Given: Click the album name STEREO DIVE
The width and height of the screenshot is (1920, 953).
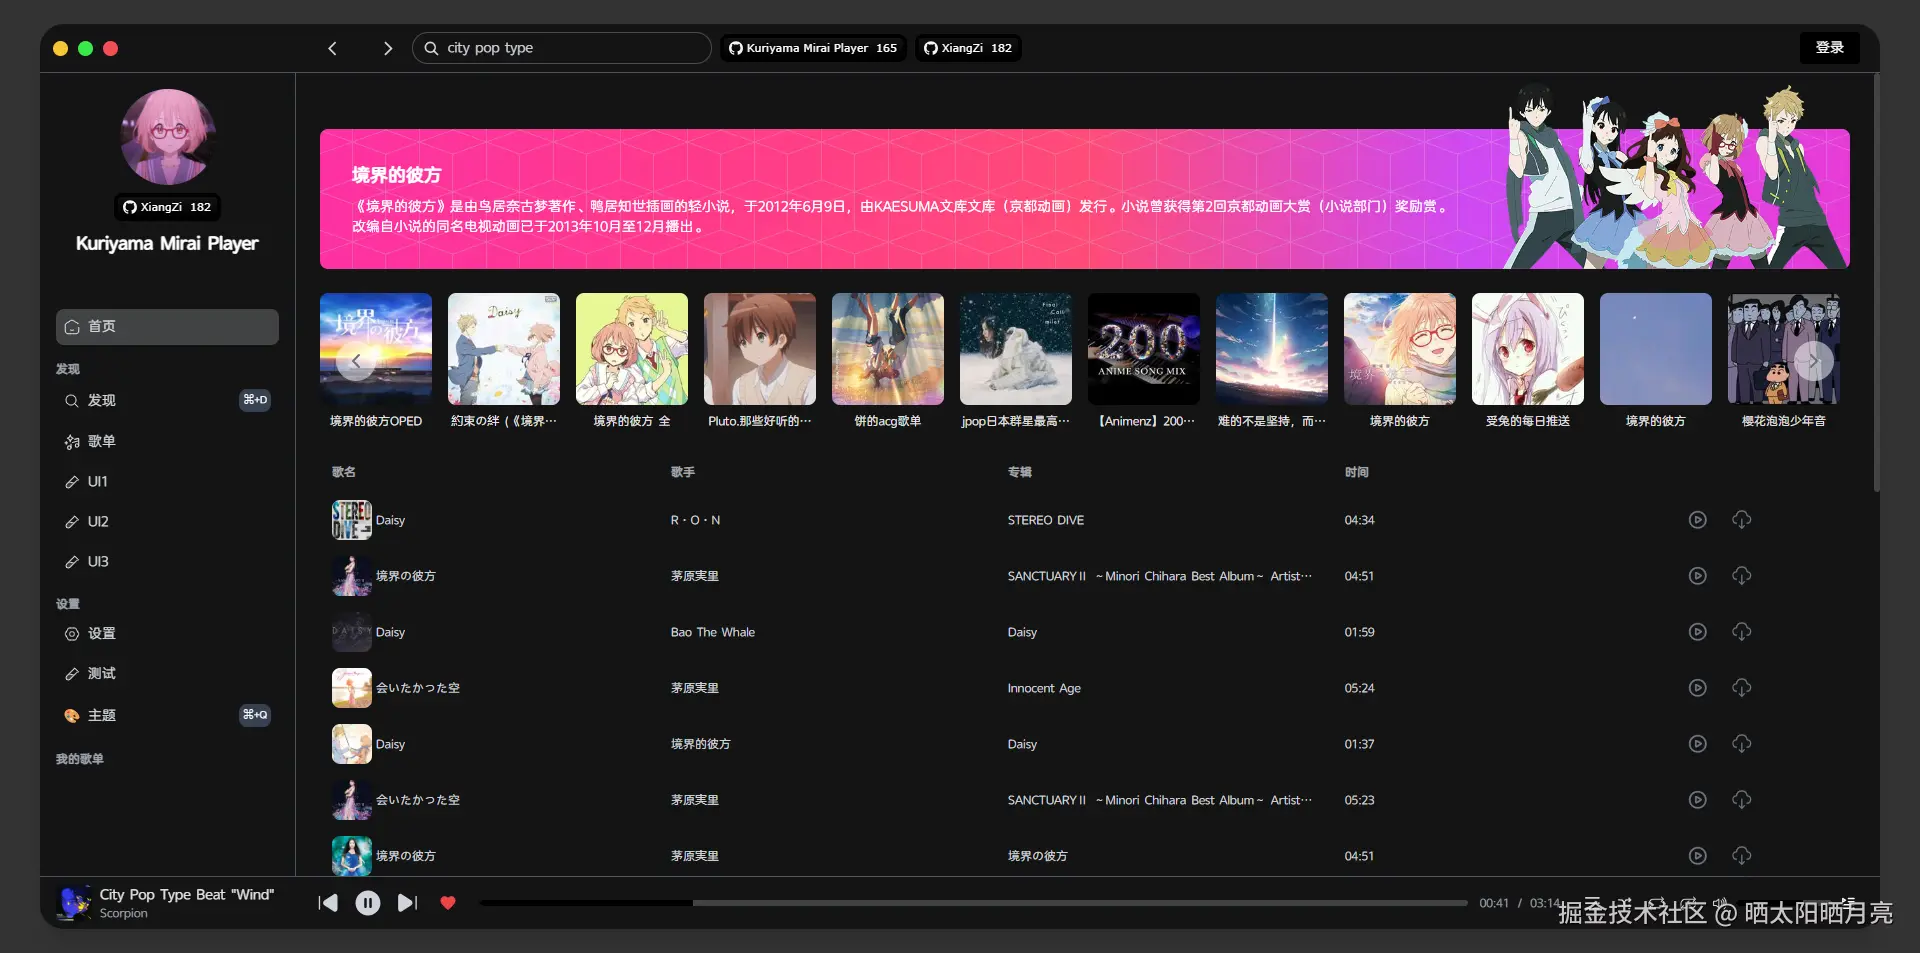Looking at the screenshot, I should coord(1046,520).
